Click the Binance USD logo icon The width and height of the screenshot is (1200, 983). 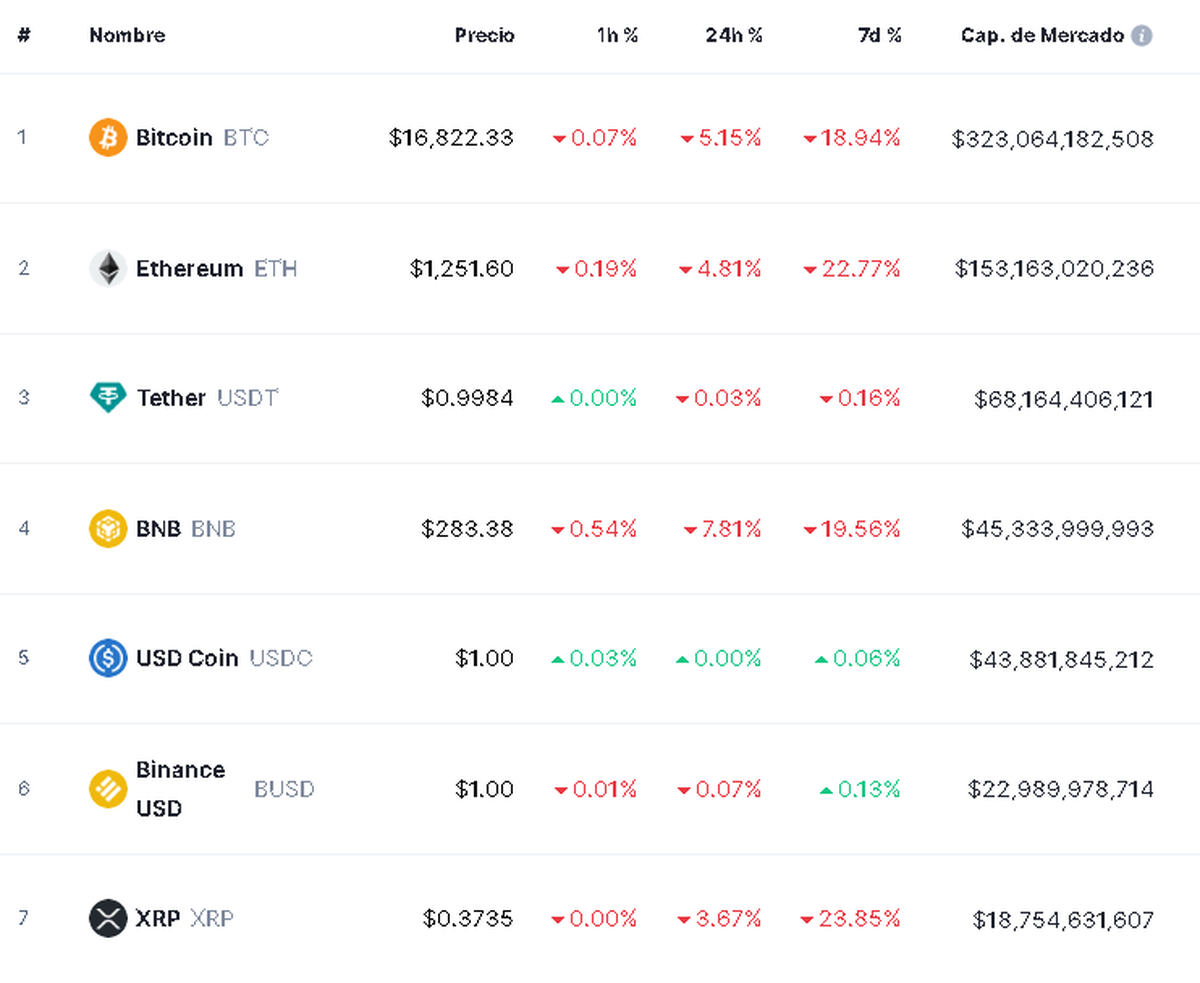[x=108, y=789]
